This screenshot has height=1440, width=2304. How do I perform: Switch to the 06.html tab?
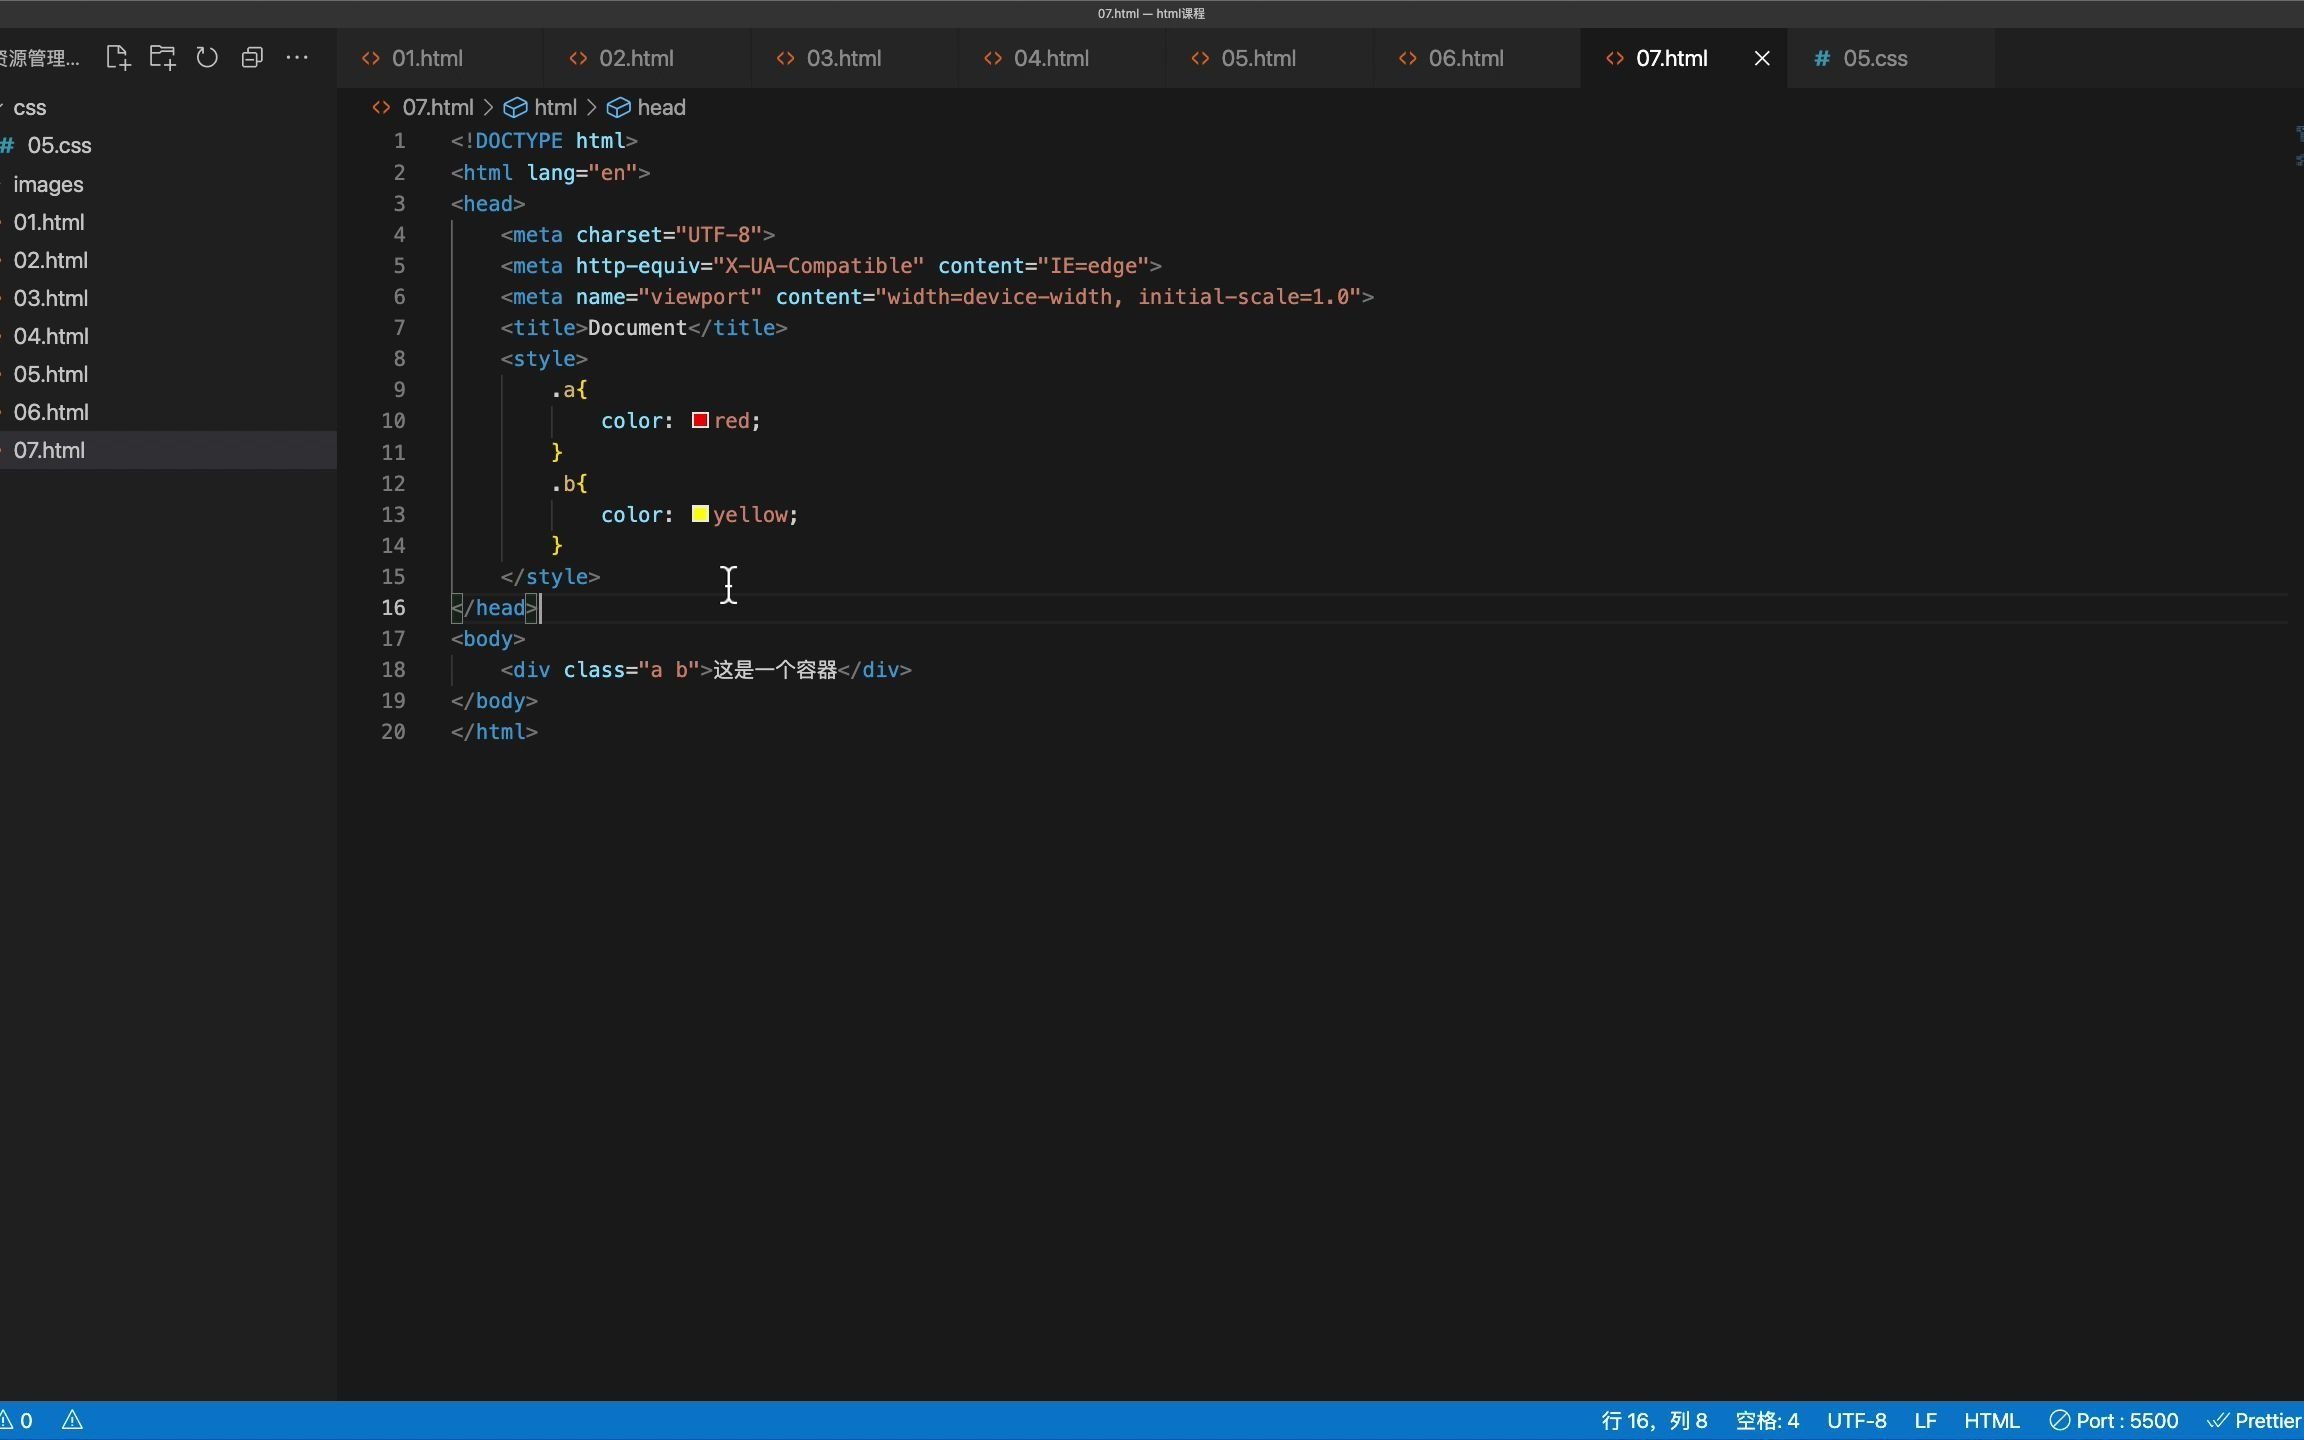click(x=1476, y=58)
